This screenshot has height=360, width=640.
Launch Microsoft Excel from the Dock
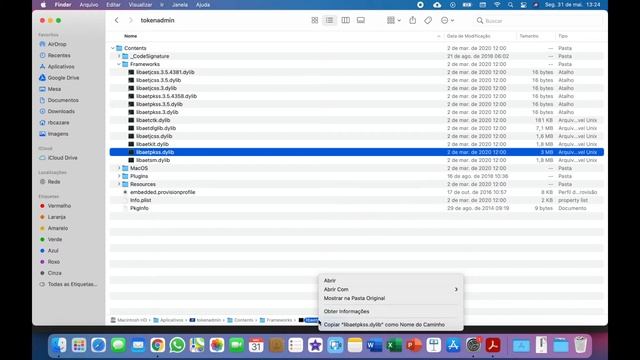click(x=394, y=345)
